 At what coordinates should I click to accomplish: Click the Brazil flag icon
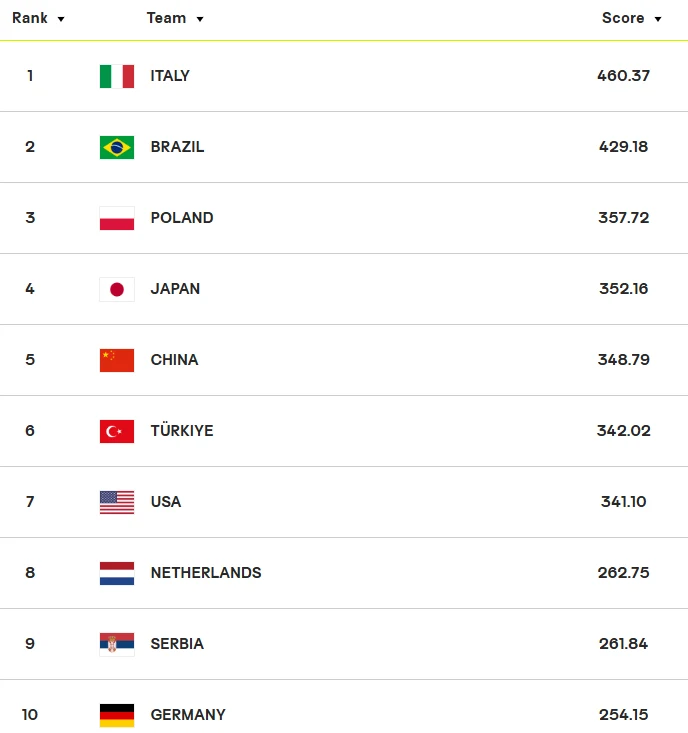[x=117, y=147]
